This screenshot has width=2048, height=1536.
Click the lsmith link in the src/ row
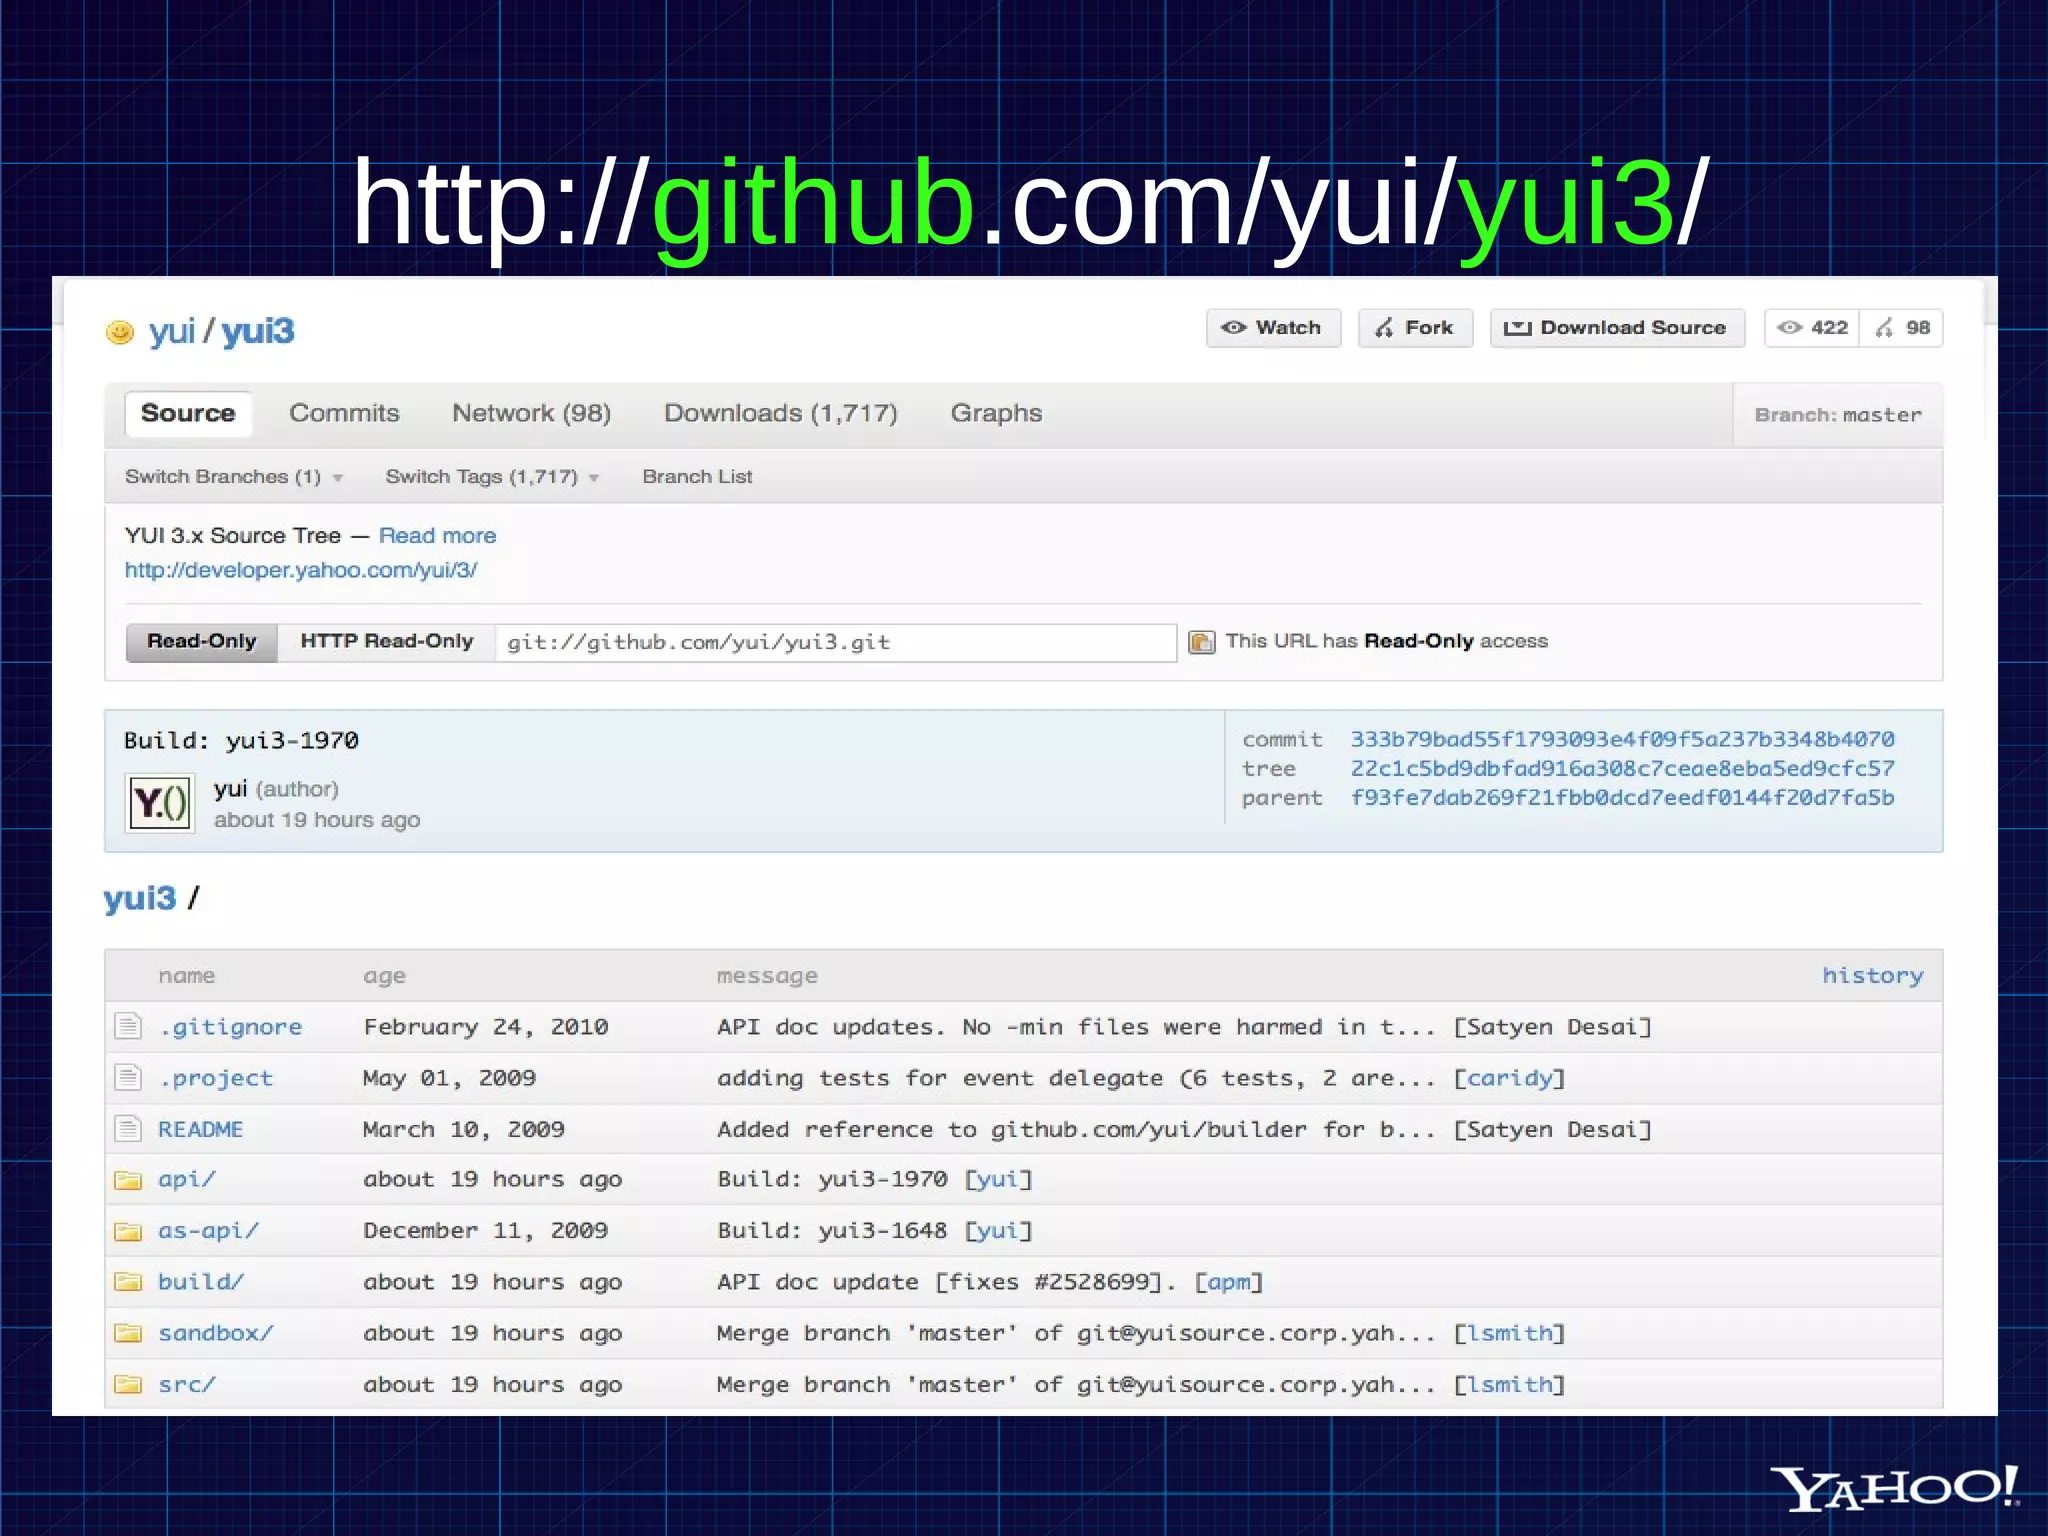click(1510, 1385)
